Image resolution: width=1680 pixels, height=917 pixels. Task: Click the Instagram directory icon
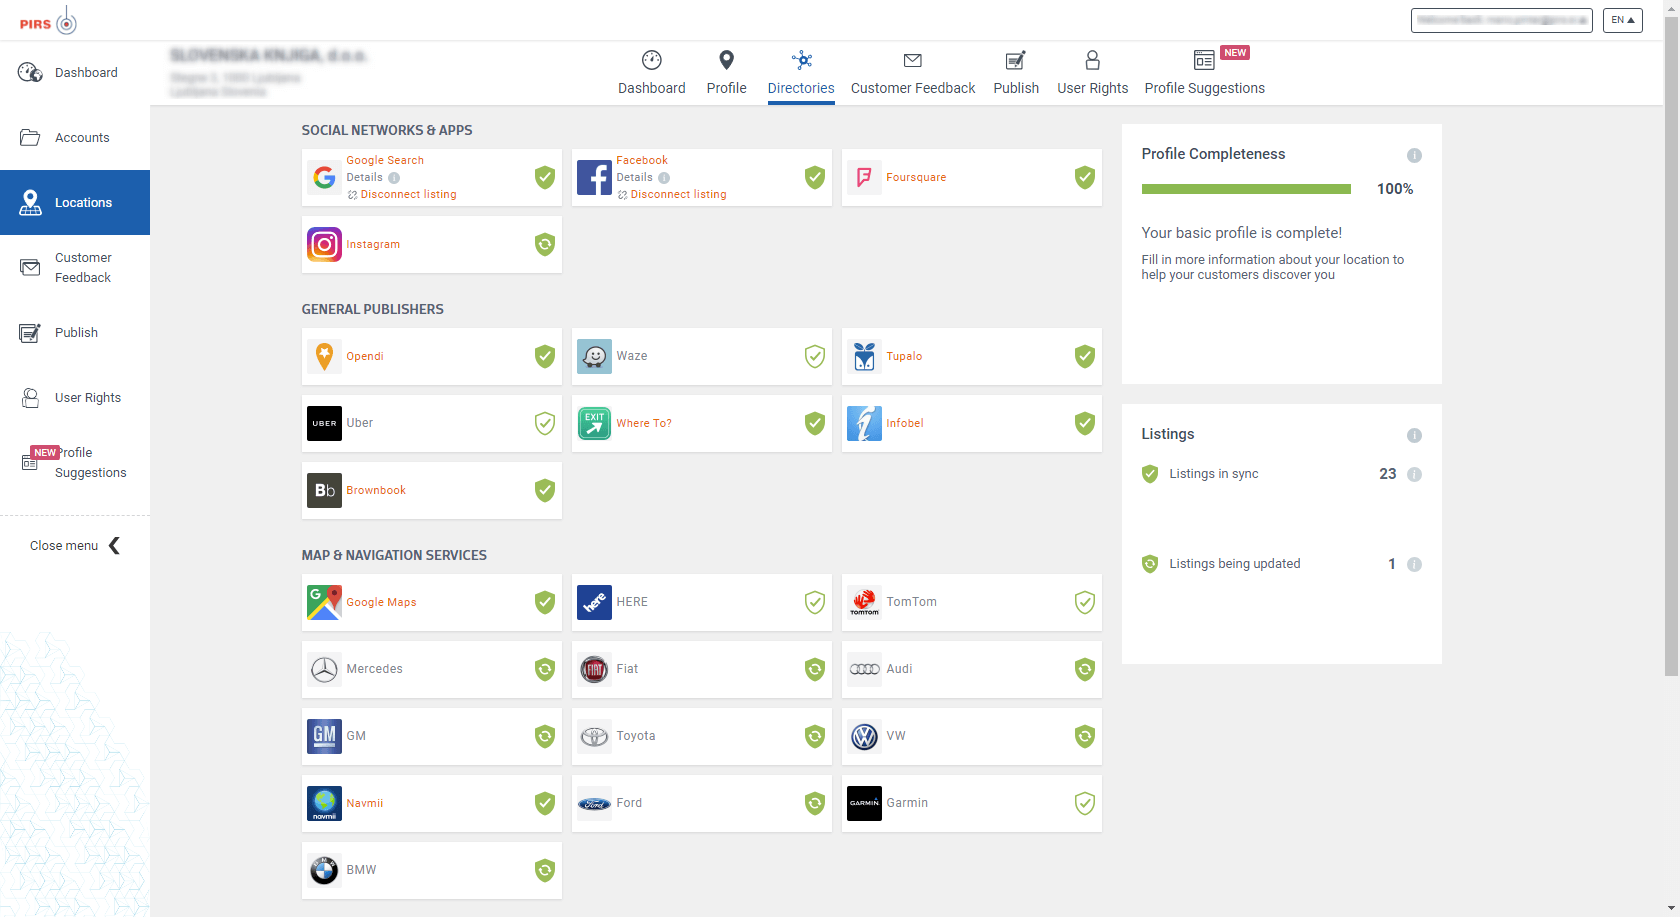click(x=324, y=245)
